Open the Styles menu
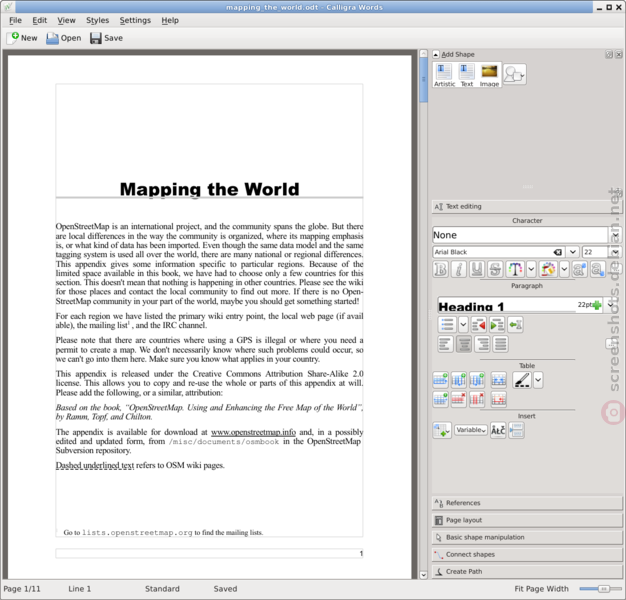626x600 pixels. (97, 20)
